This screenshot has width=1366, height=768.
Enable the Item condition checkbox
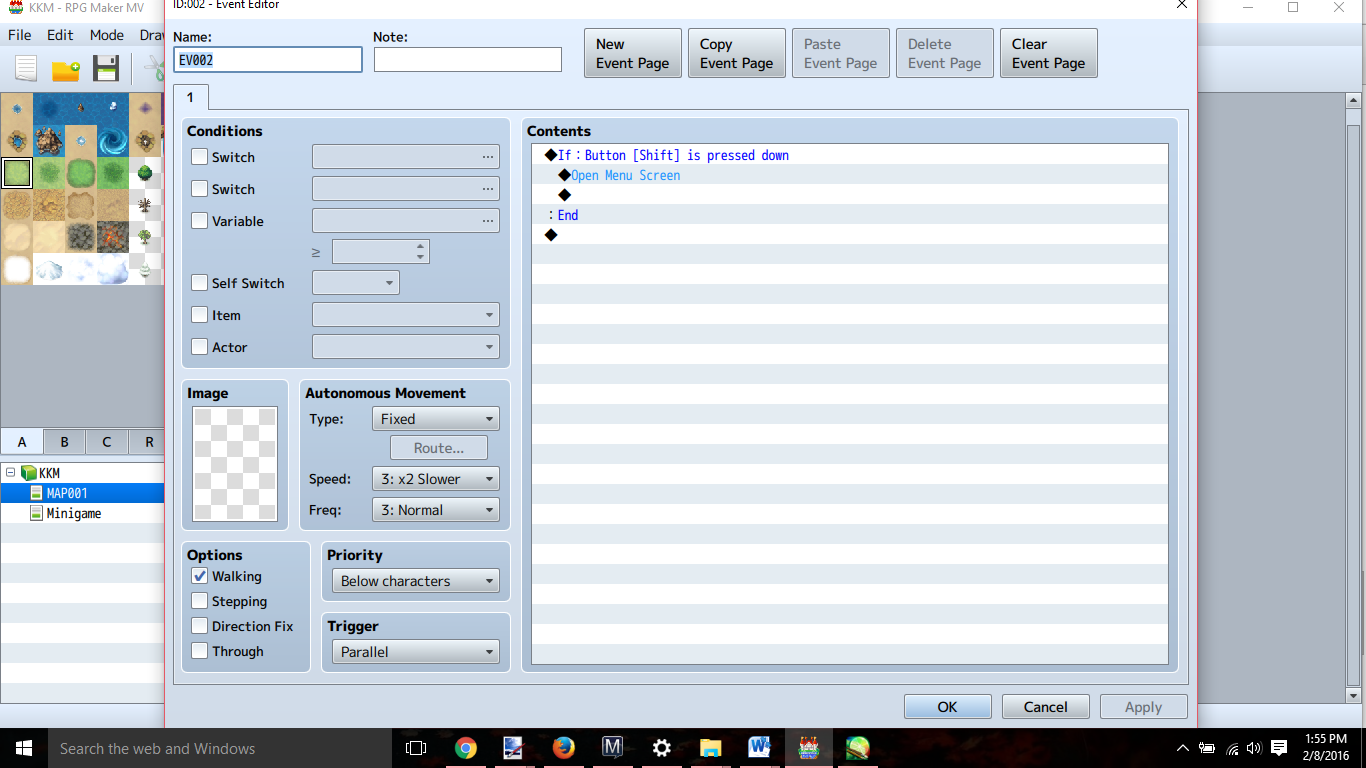[200, 315]
